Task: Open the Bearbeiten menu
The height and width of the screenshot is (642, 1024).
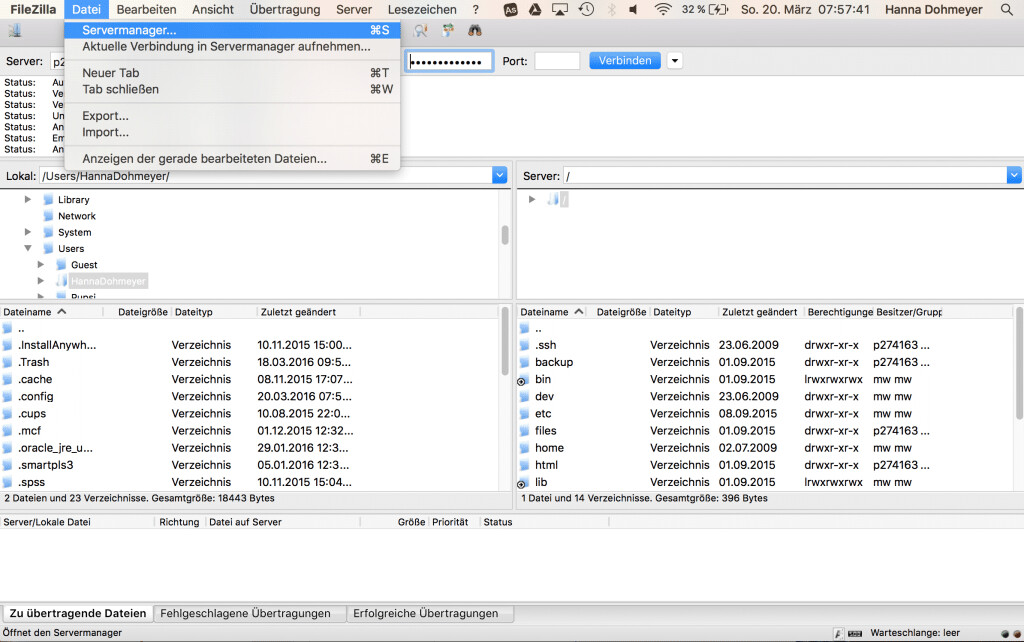Action: click(146, 9)
